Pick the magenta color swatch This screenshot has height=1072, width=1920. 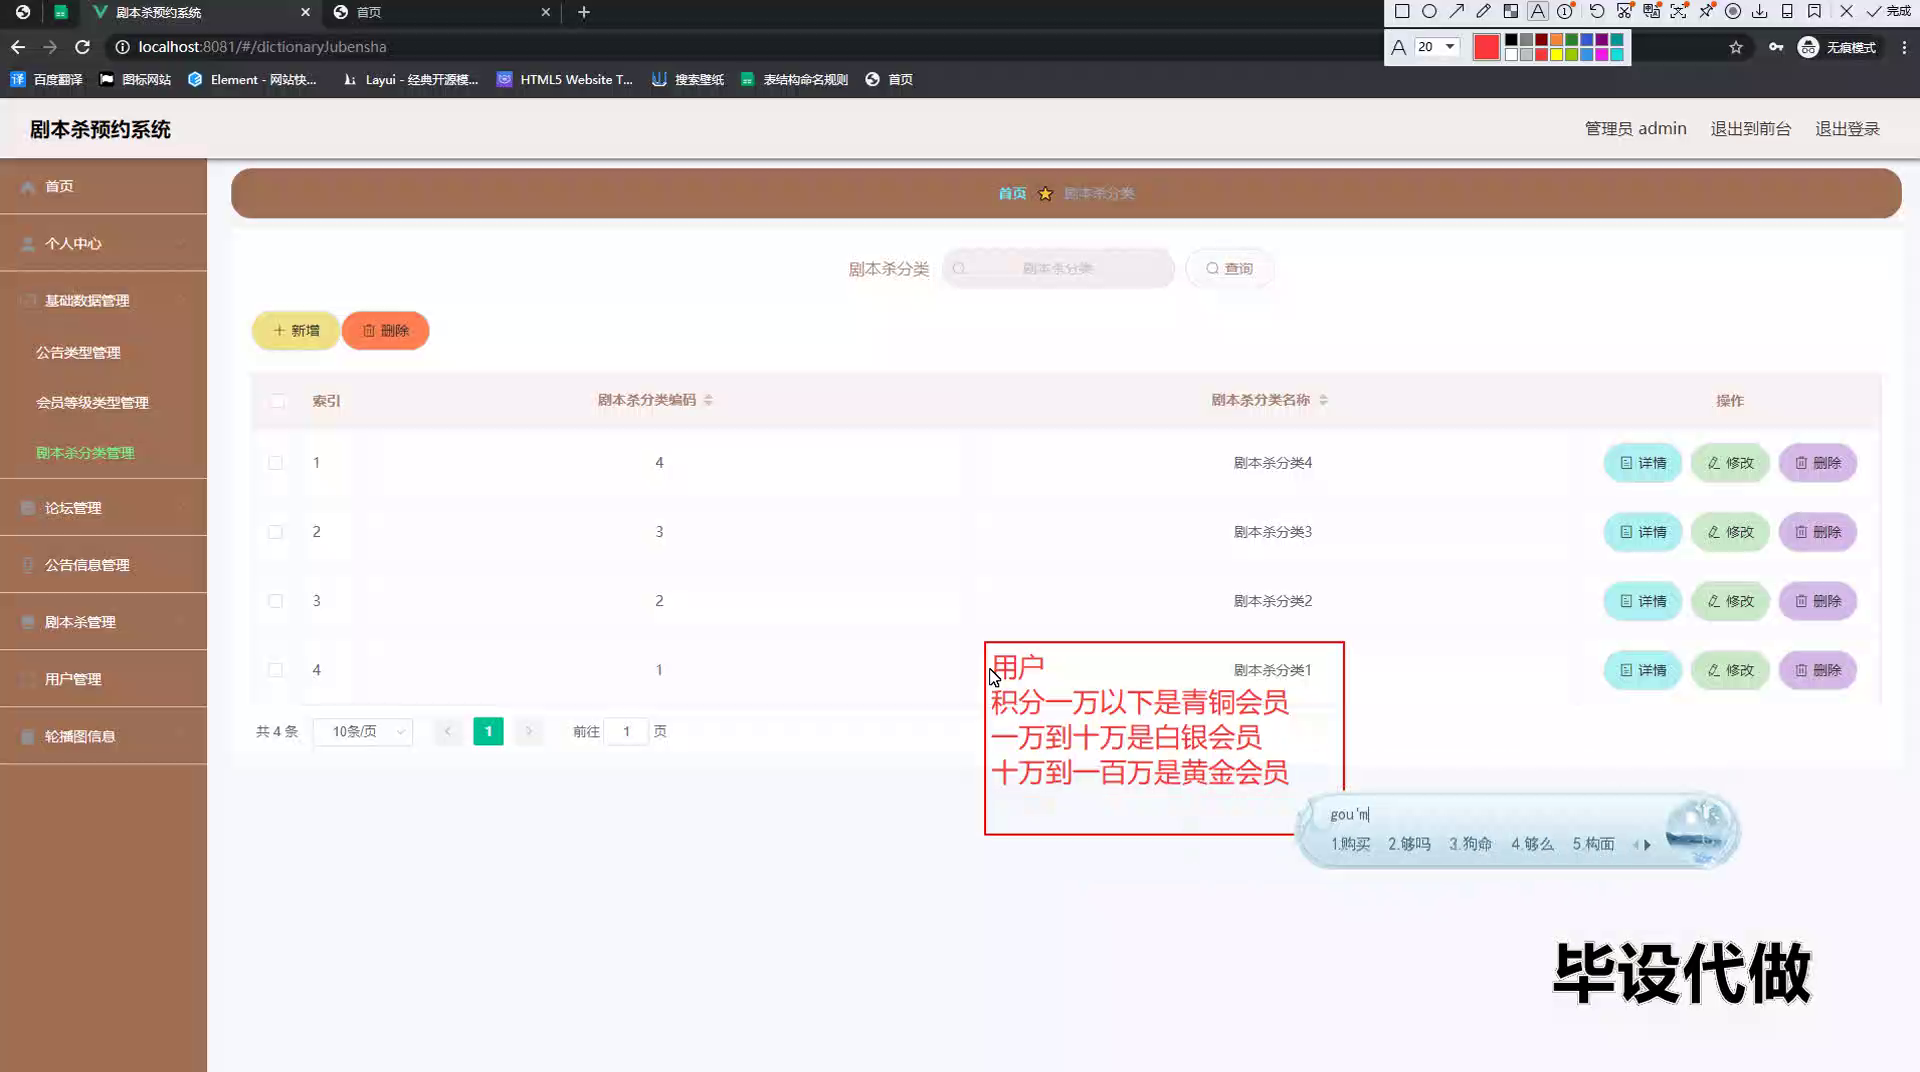tap(1601, 54)
